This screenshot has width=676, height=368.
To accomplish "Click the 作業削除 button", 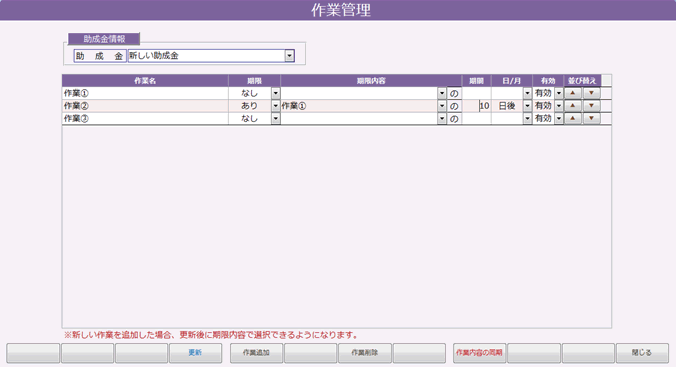I will coord(365,353).
